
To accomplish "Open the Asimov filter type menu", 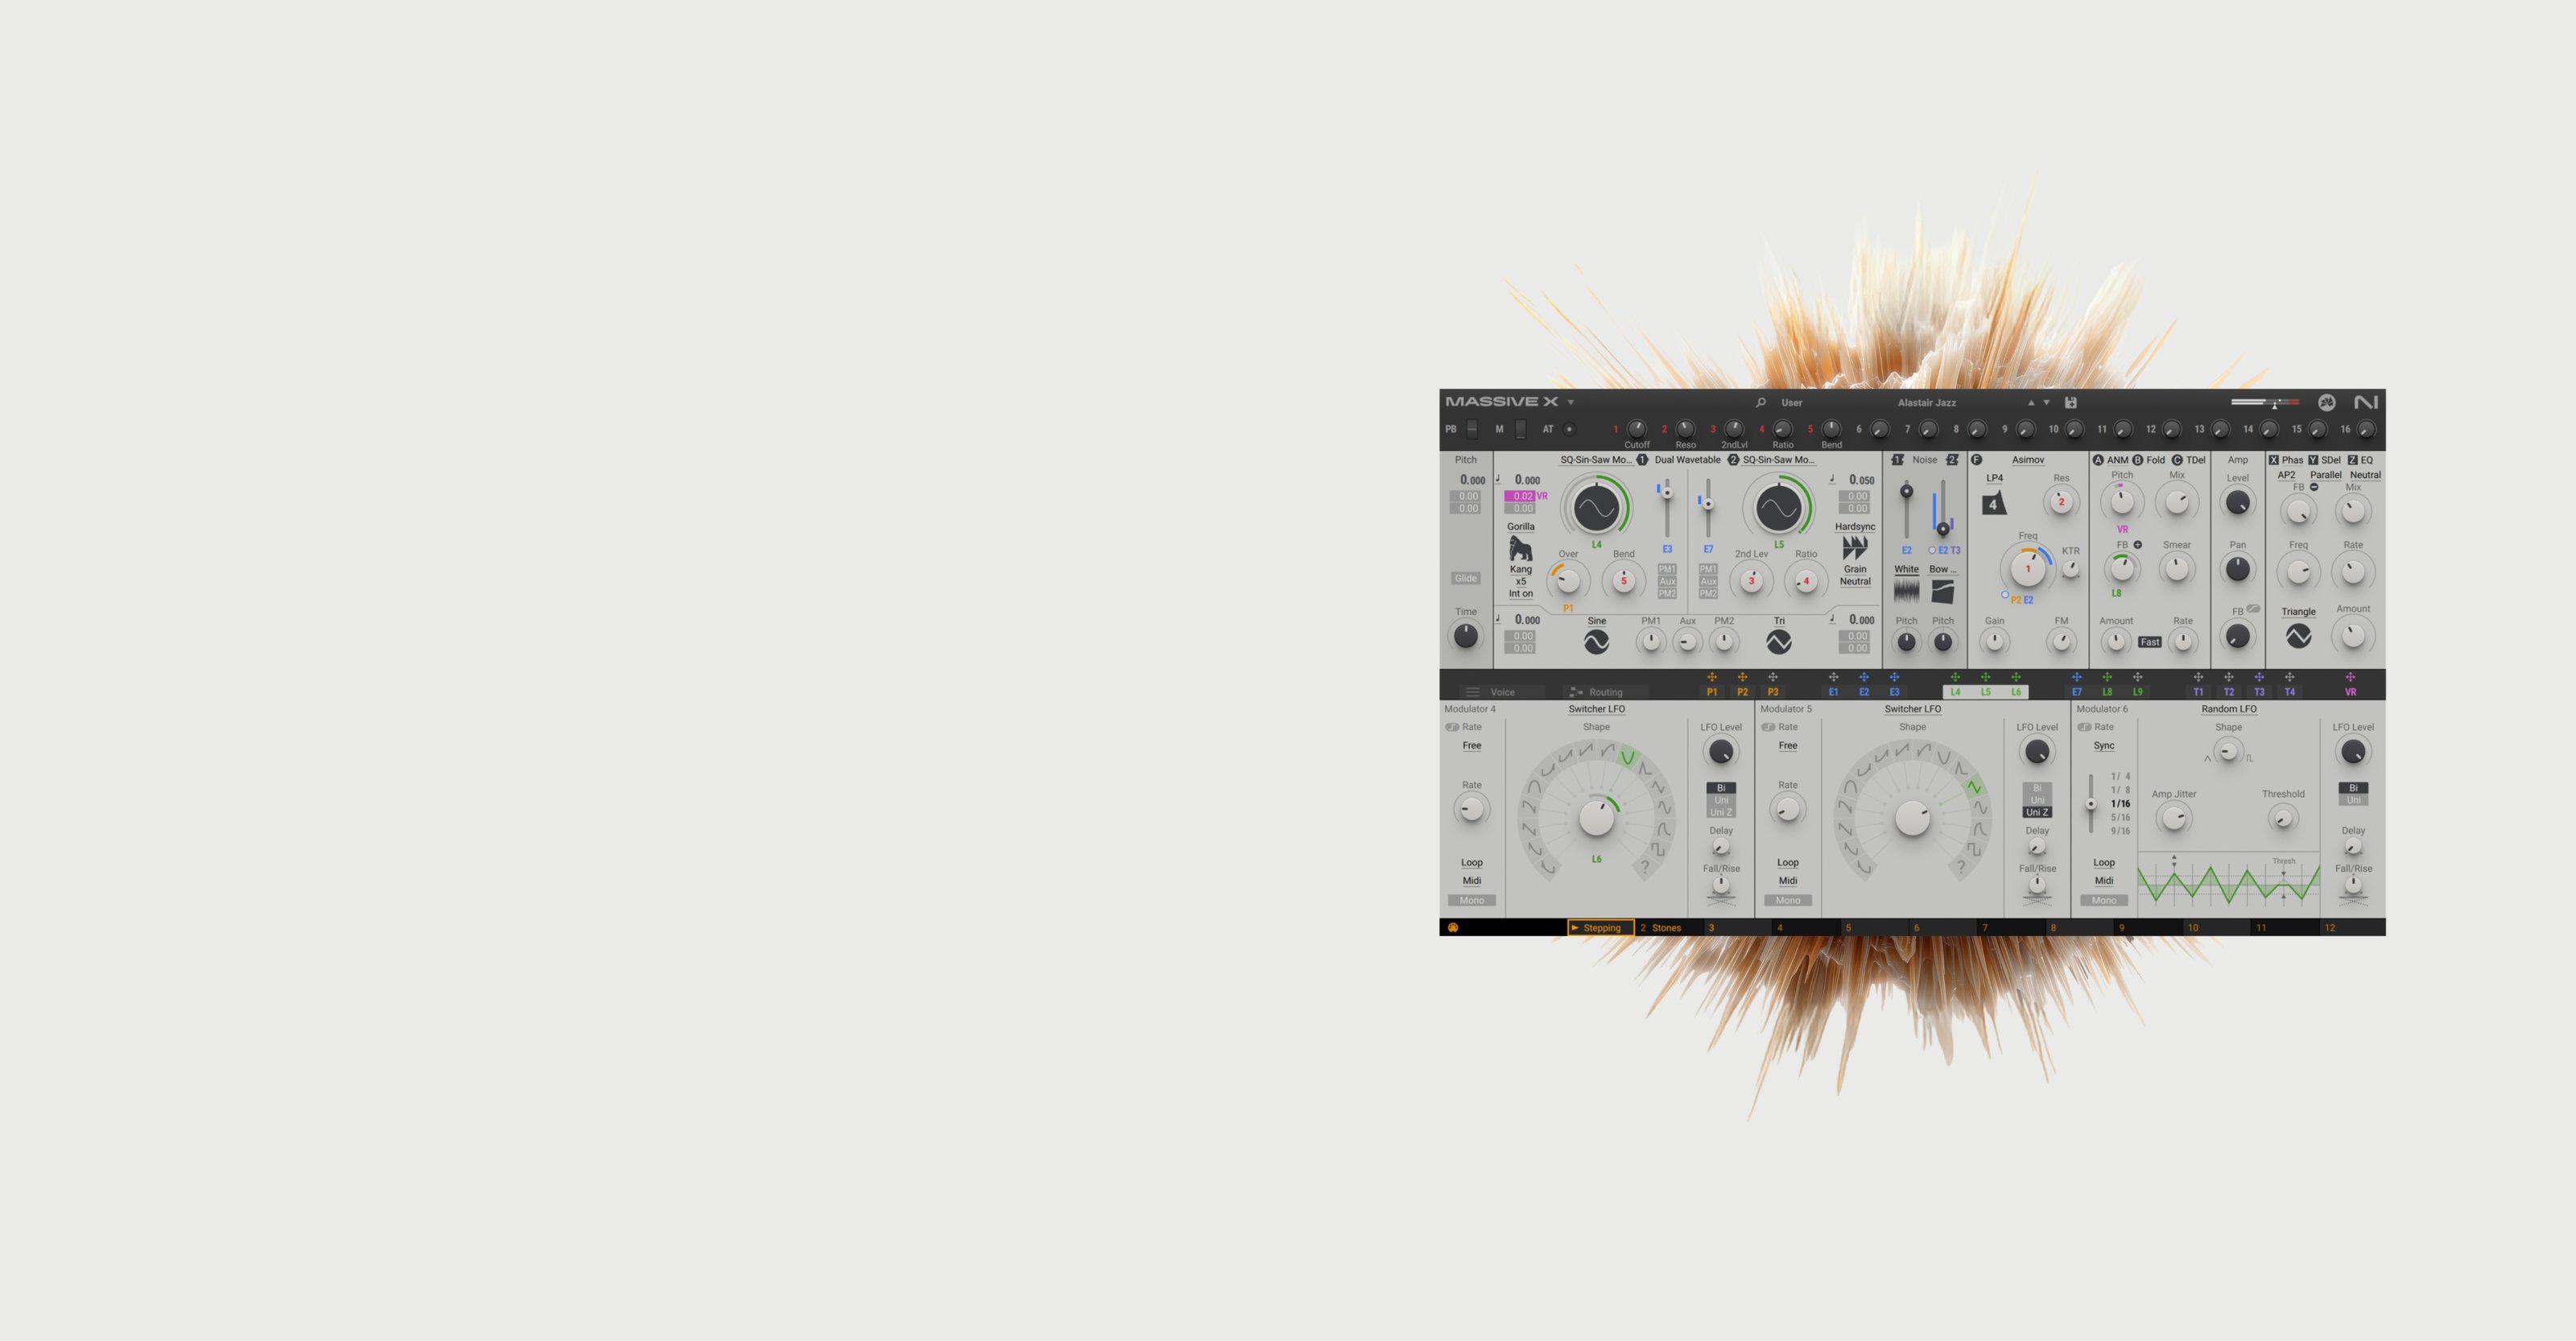I will coord(2027,460).
